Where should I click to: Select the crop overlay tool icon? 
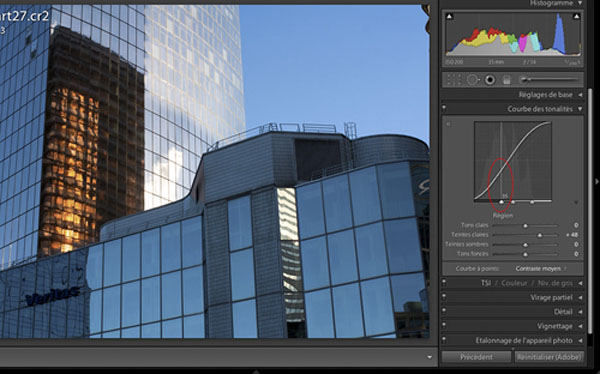click(454, 80)
